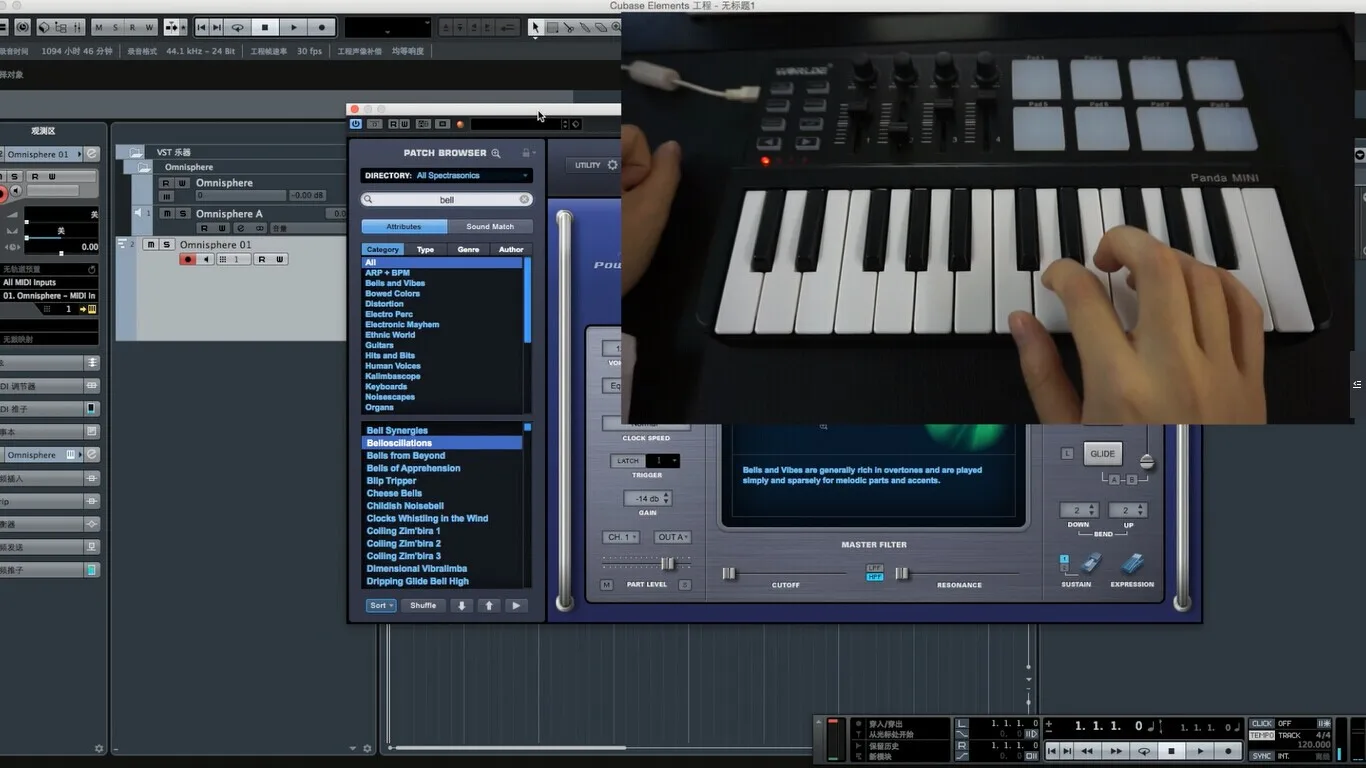1366x768 pixels.
Task: Switch to the Sound Match tab
Action: [x=490, y=226]
